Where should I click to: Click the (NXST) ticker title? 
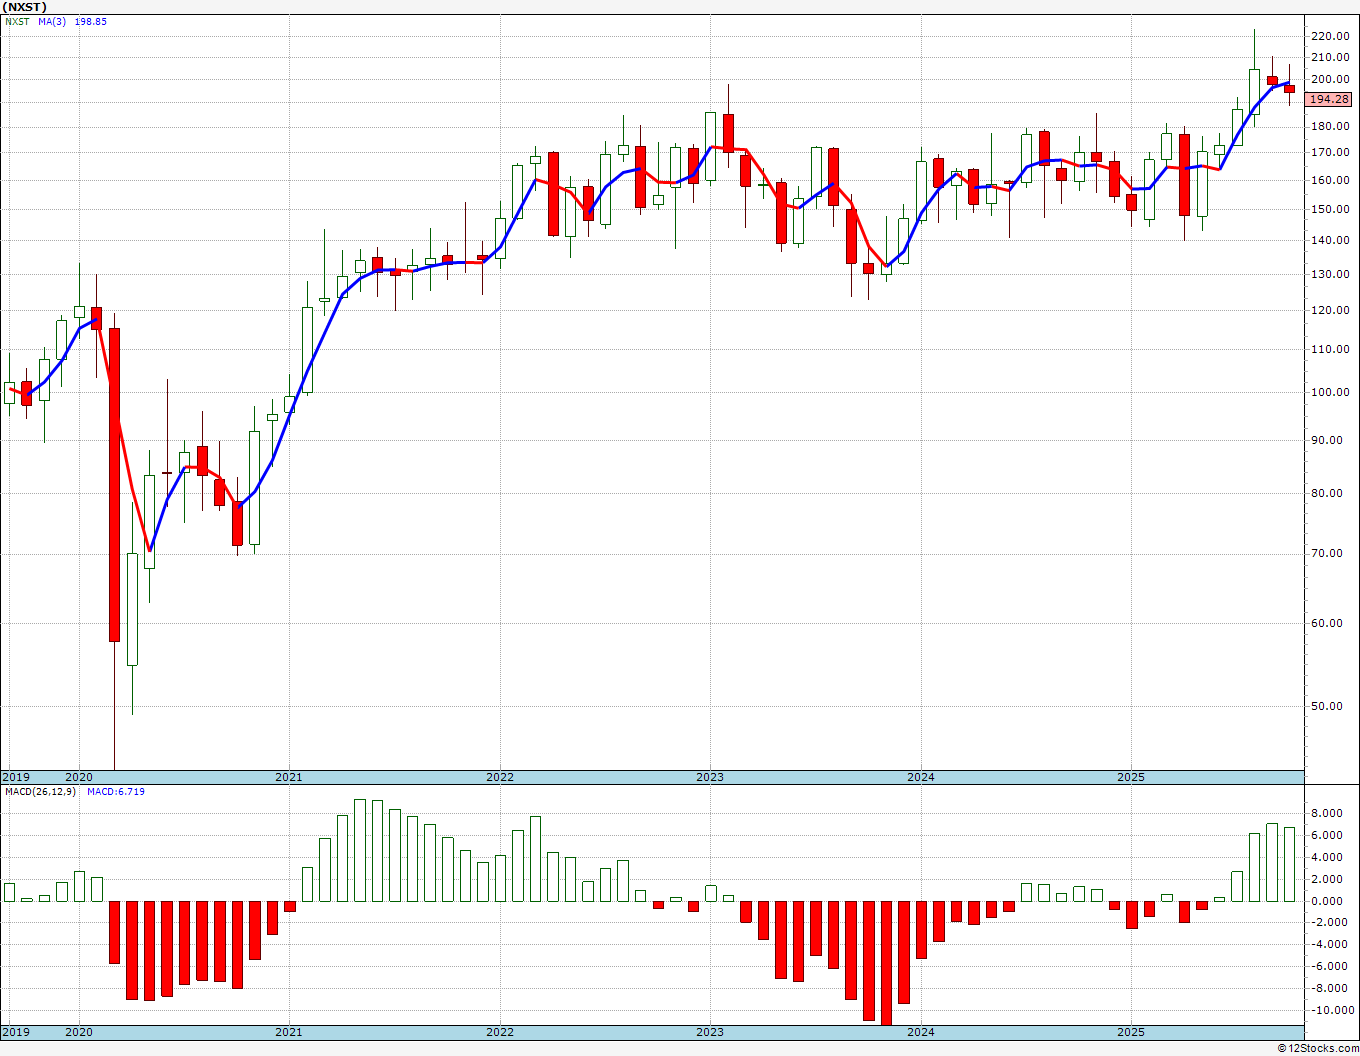coord(26,7)
